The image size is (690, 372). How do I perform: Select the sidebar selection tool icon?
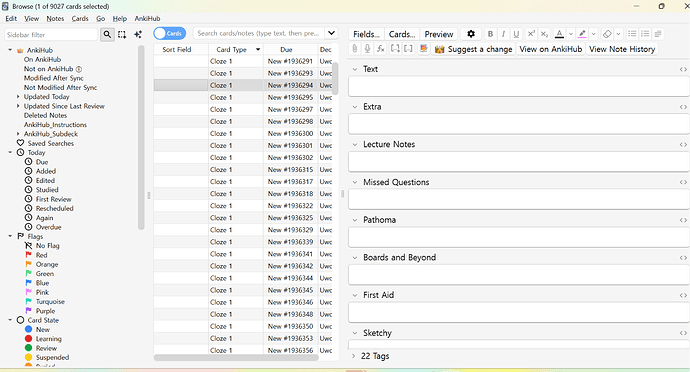coord(122,34)
